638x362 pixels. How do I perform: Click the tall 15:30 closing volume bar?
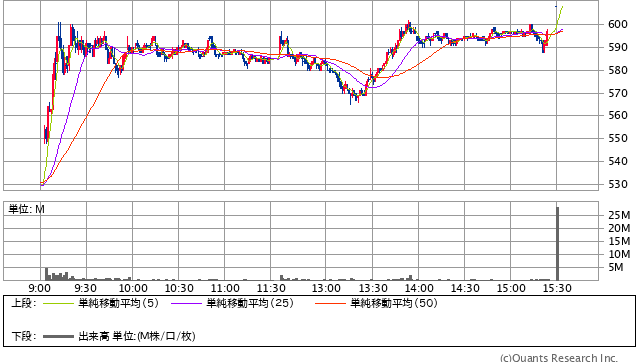(x=557, y=244)
